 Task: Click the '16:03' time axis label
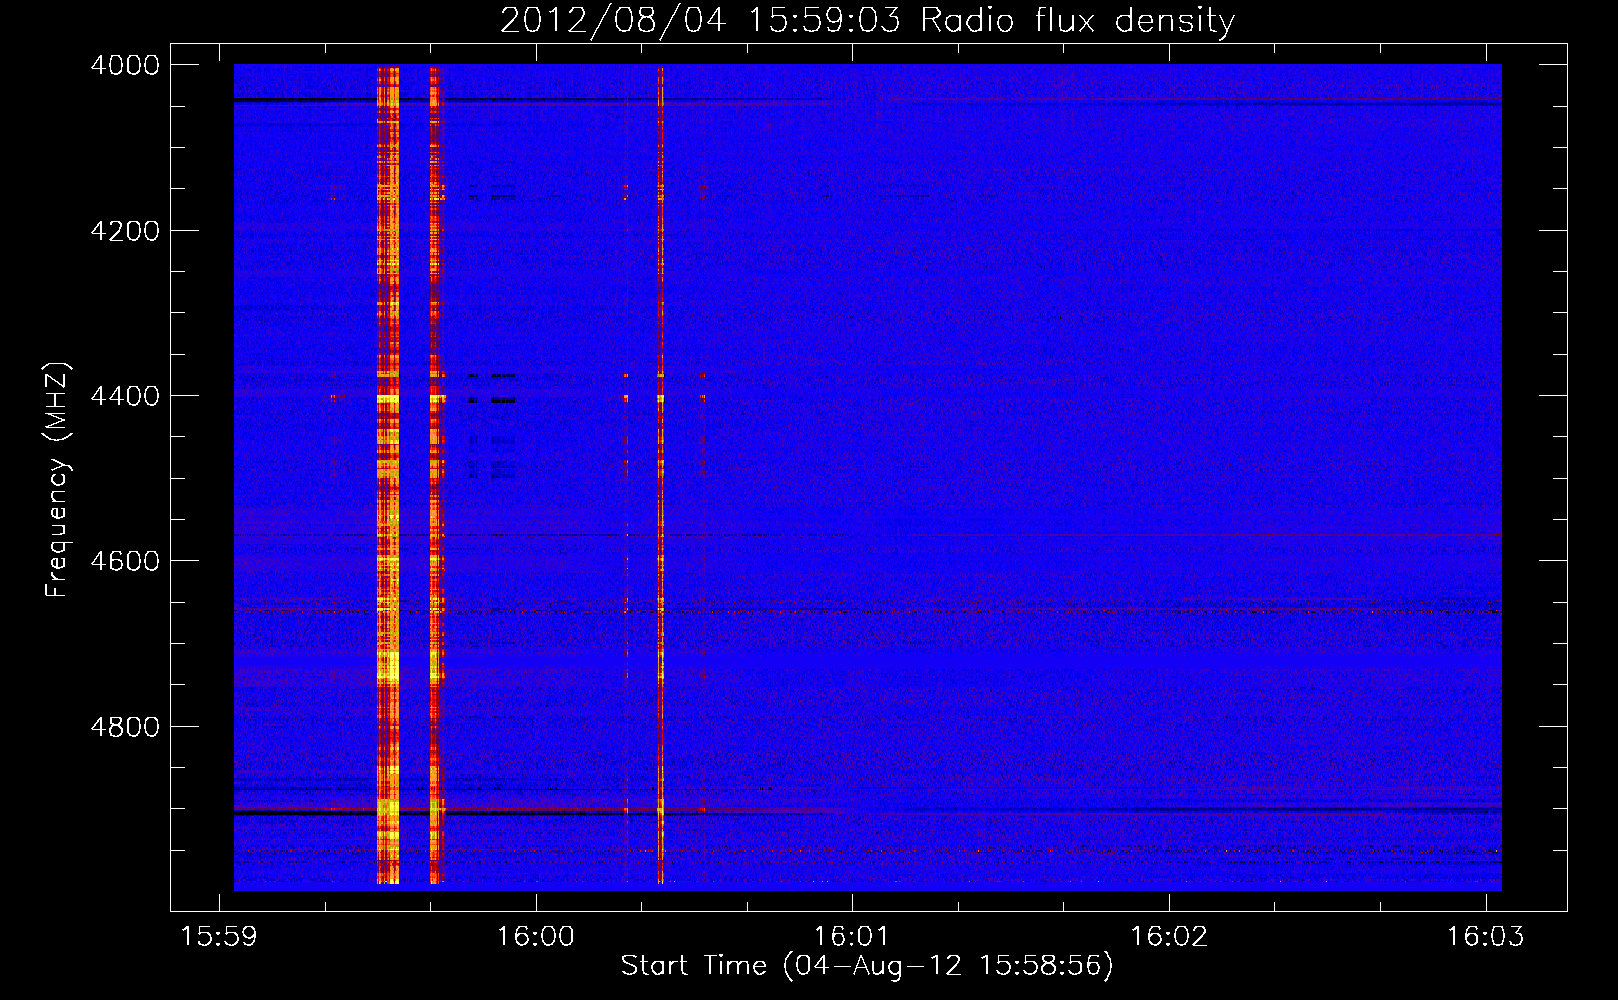point(1486,937)
